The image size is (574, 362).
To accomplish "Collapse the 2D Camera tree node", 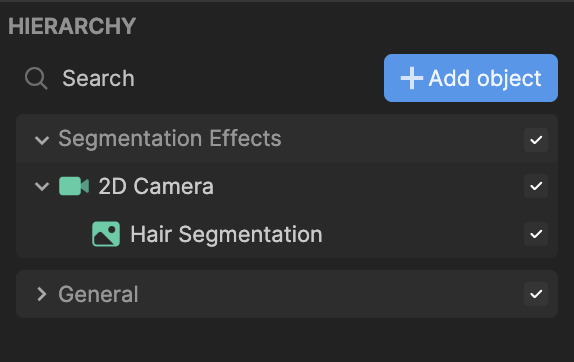I will pyautogui.click(x=42, y=186).
